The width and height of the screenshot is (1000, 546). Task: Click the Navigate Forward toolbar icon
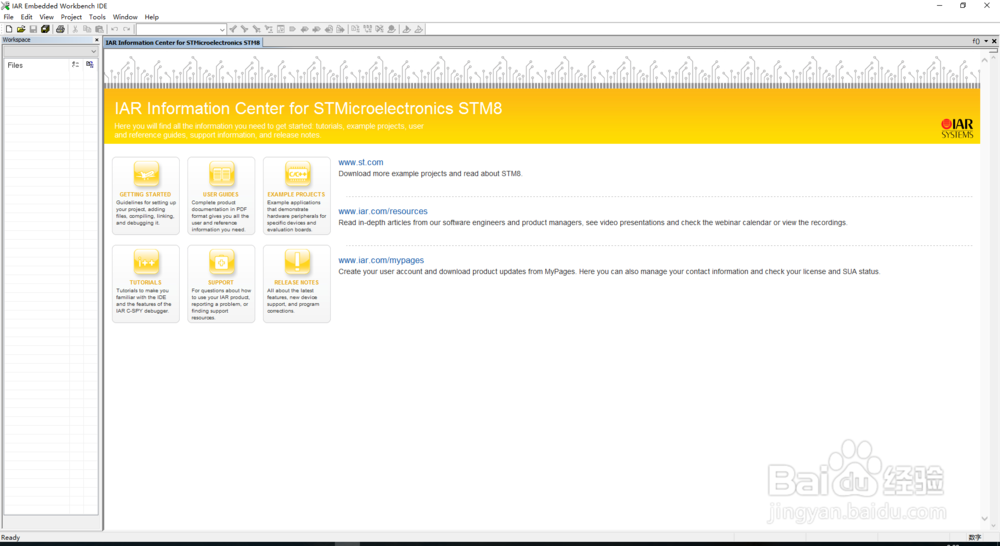[x=340, y=29]
